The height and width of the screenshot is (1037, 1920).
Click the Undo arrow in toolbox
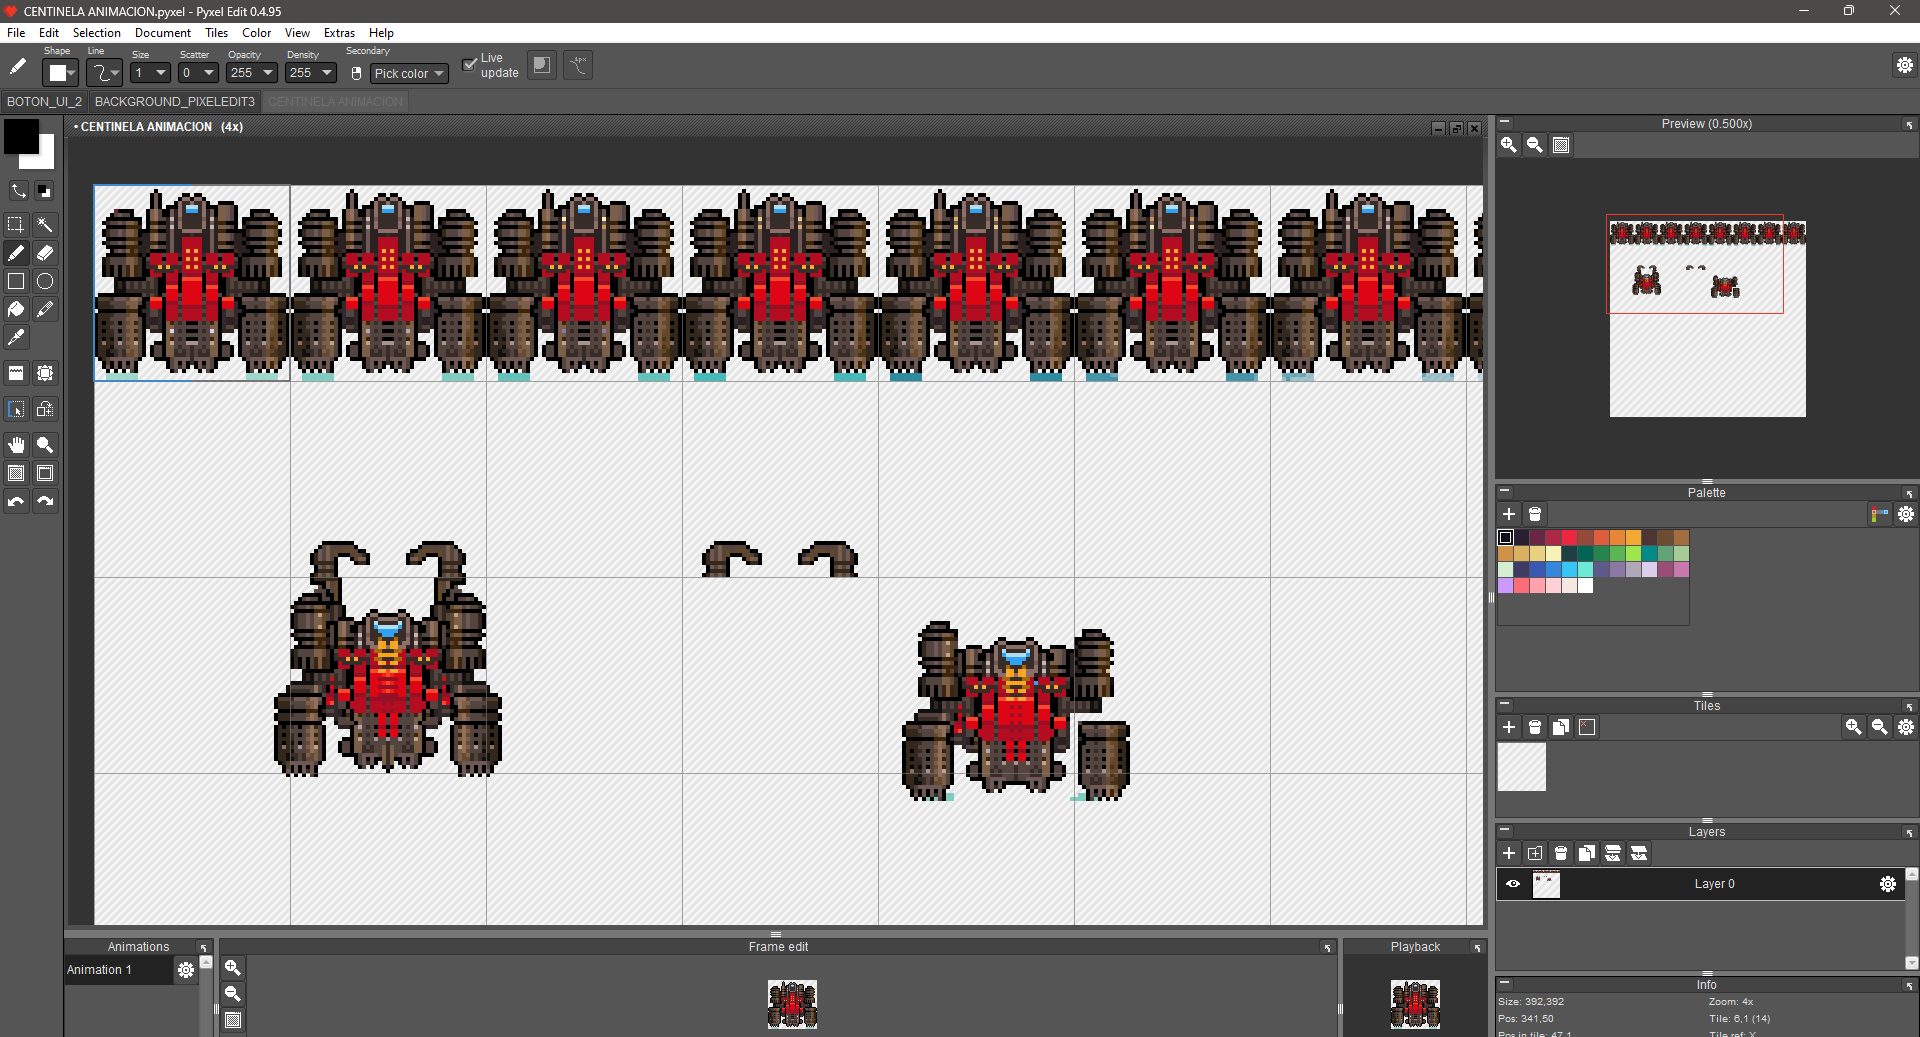pyautogui.click(x=16, y=502)
